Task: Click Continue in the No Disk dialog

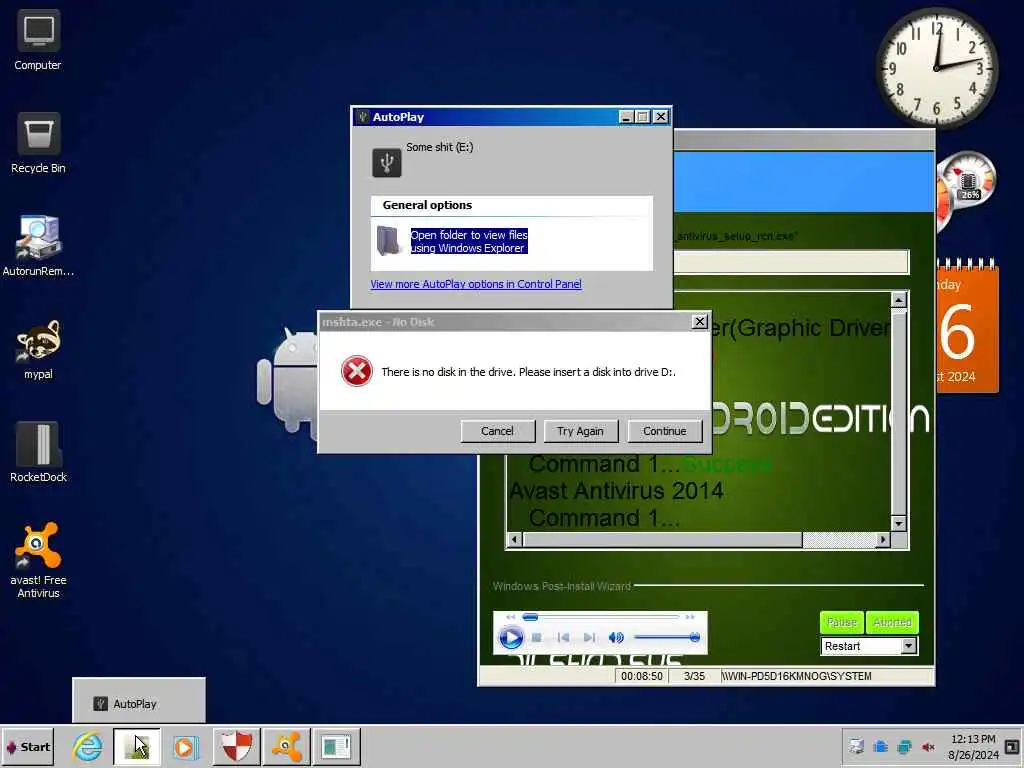Action: (x=665, y=431)
